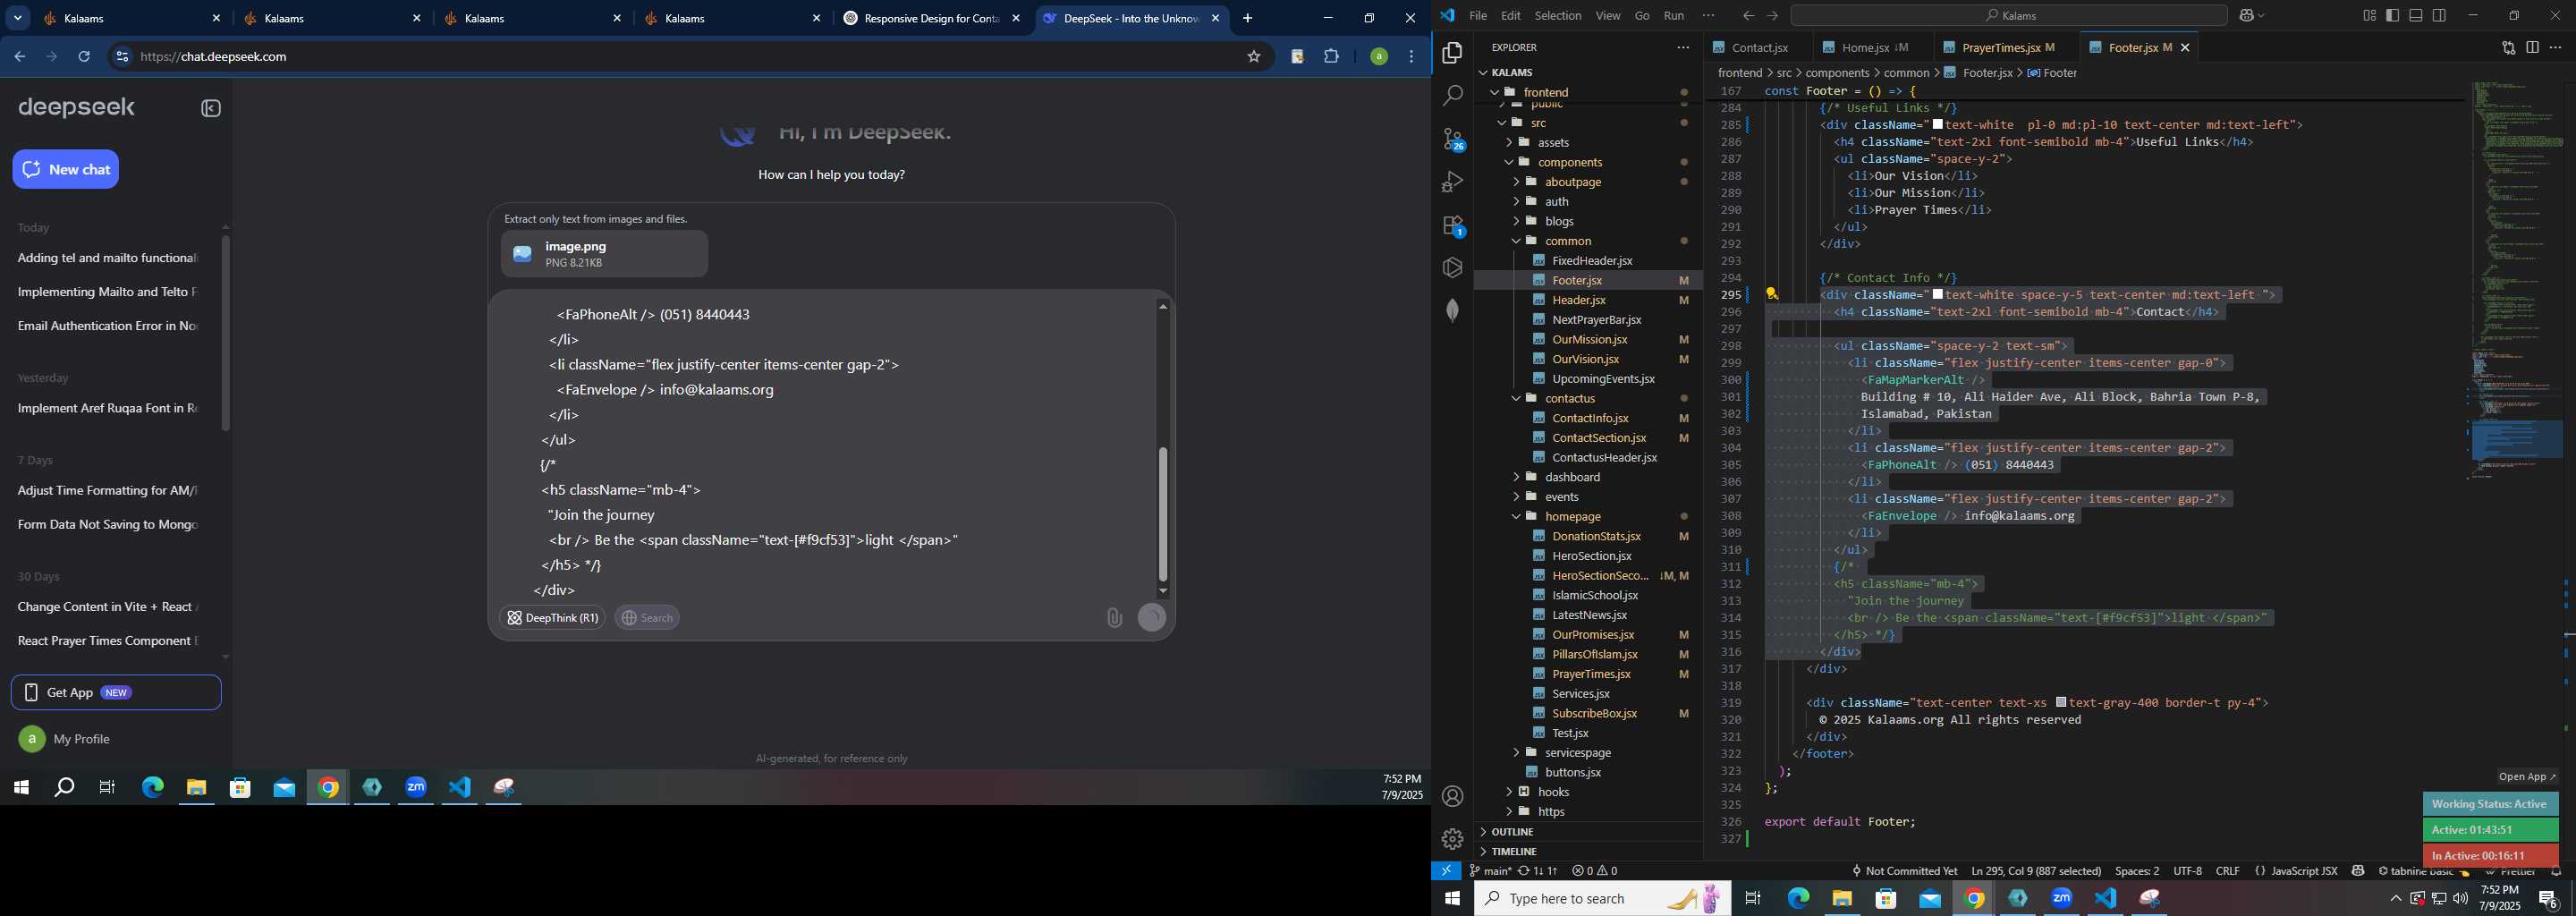Open HeroSection.jsx file in Explorer
2576x916 pixels.
click(1590, 556)
